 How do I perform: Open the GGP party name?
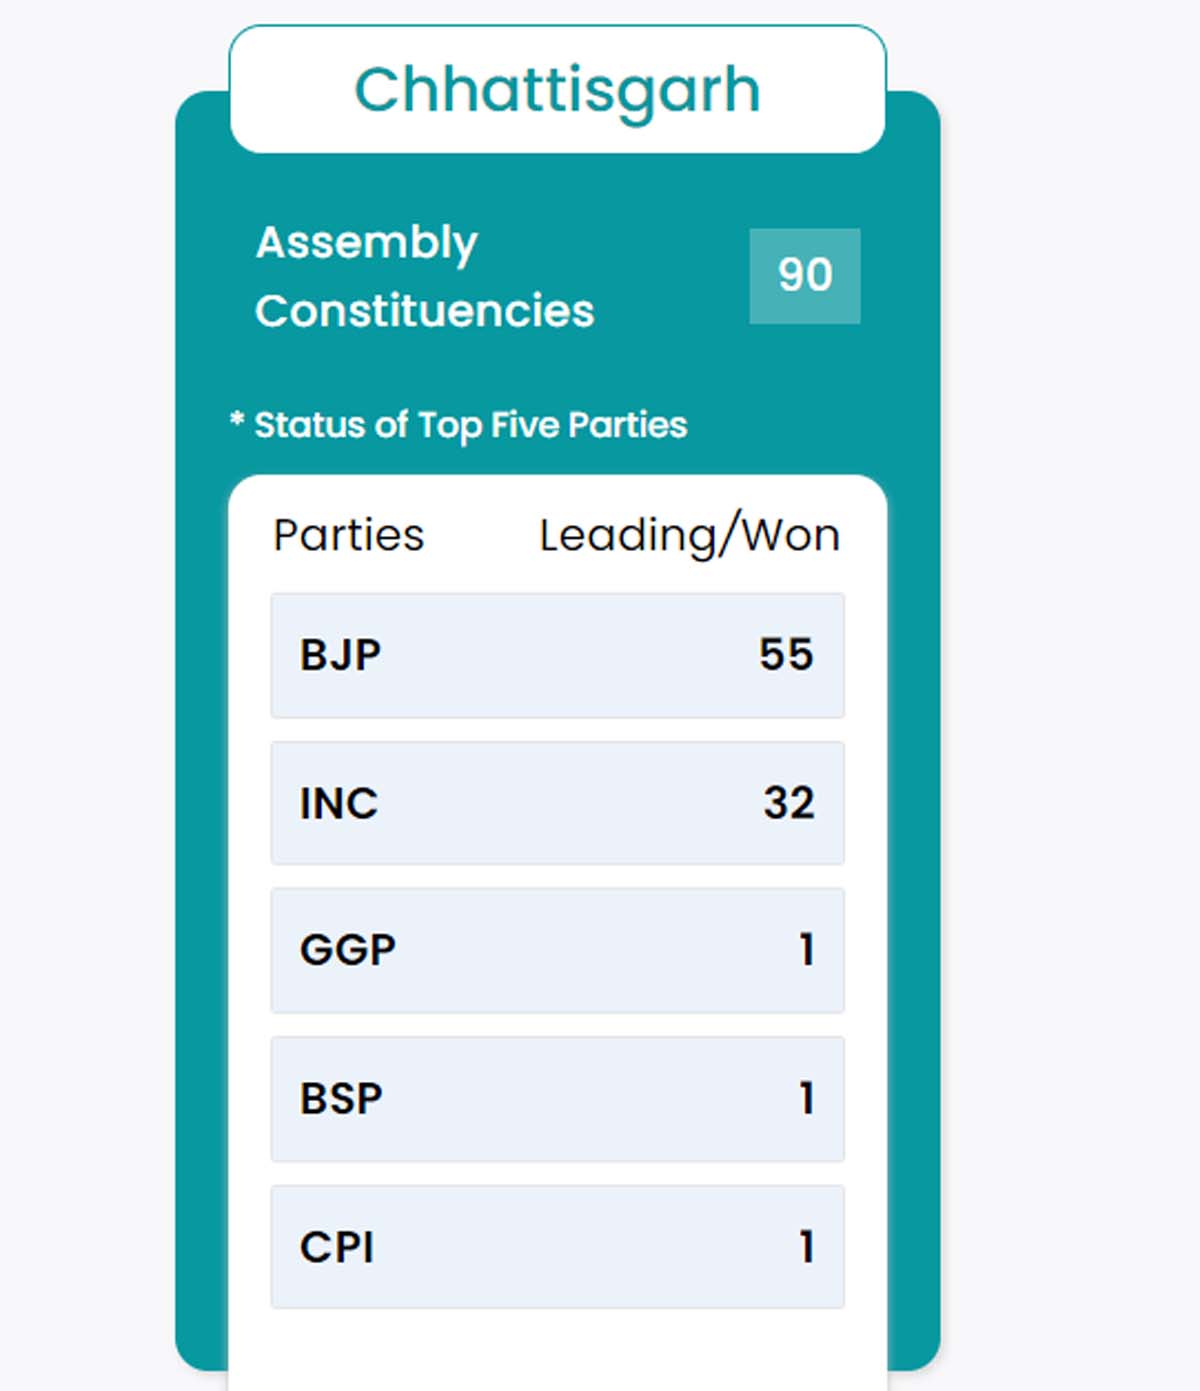pos(348,950)
